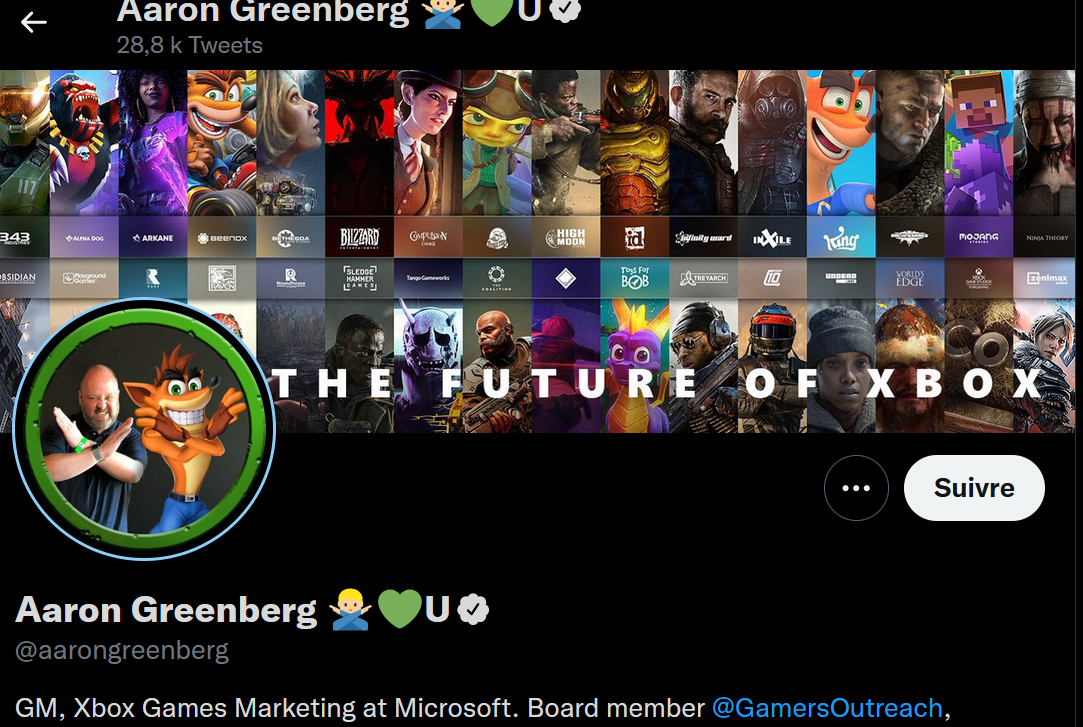Select the @aarongreenberg handle text
1083x727 pixels.
122,650
